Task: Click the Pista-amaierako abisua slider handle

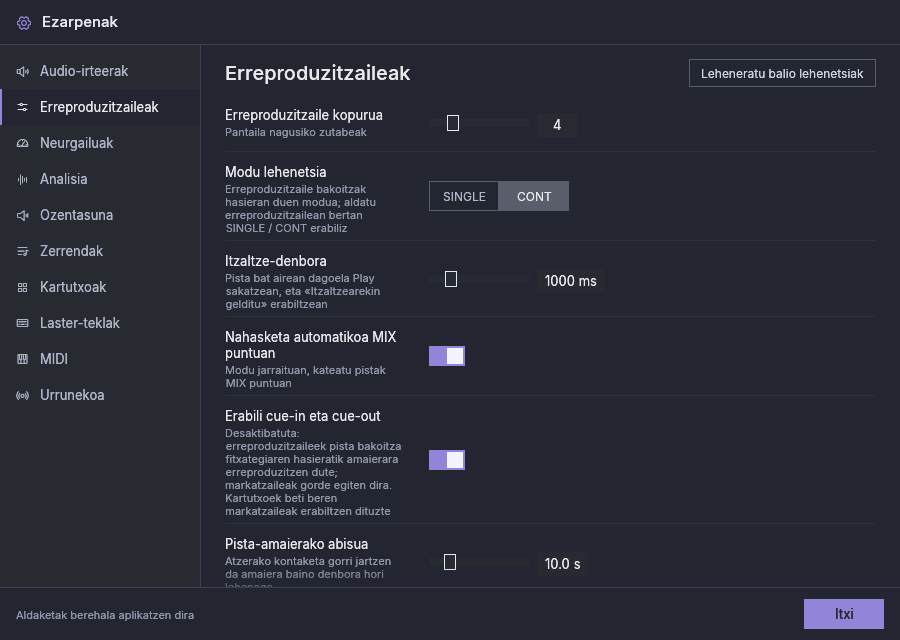Action: tap(450, 562)
